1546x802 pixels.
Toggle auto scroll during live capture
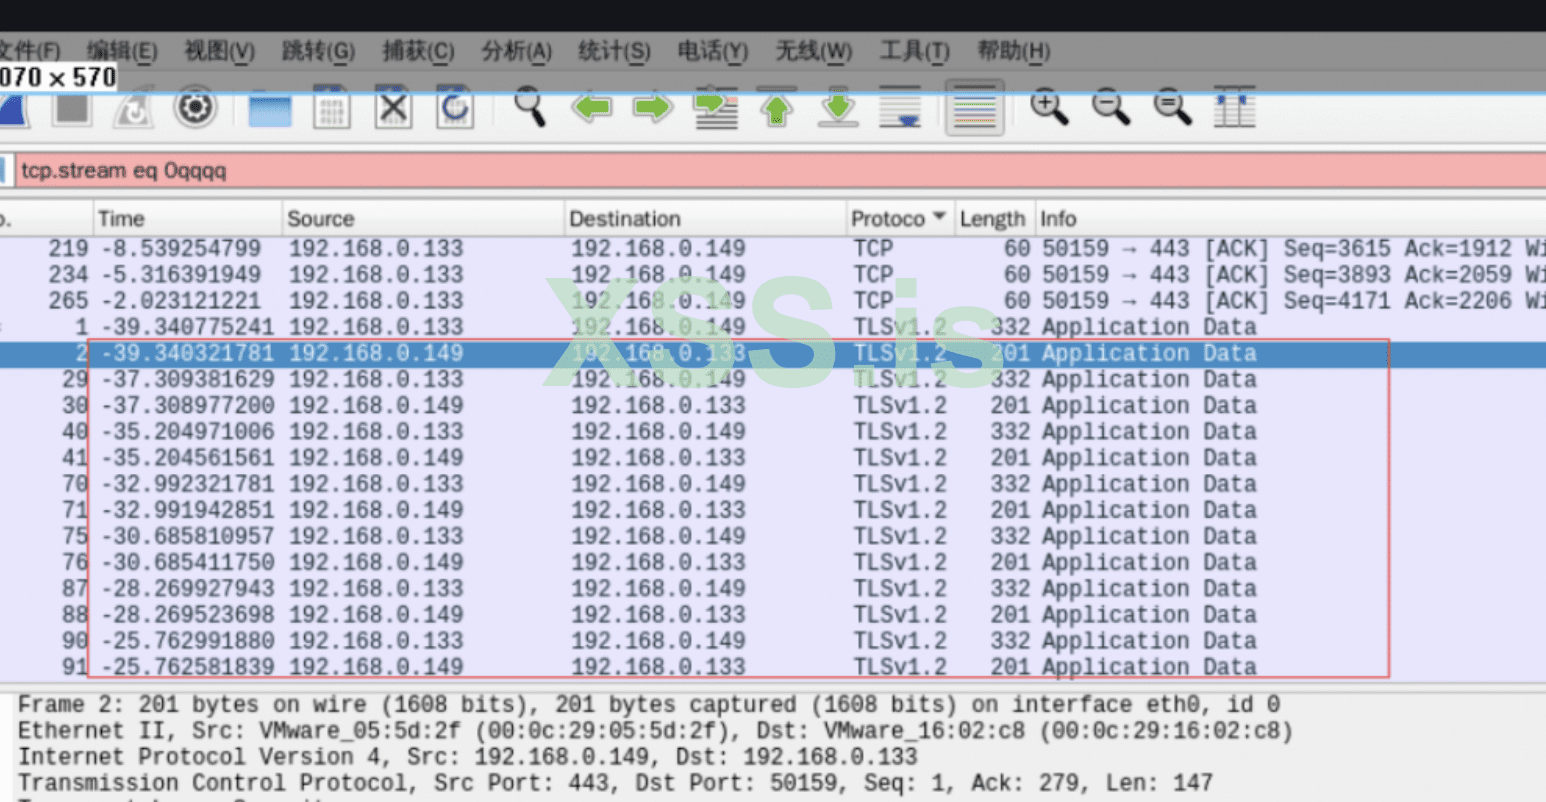click(x=900, y=108)
